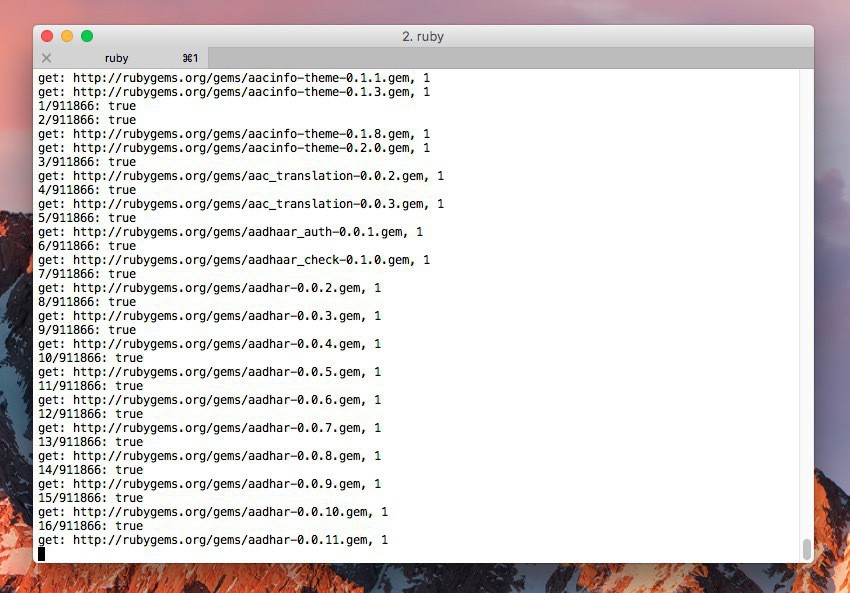Click the aadhar-0.0.8.gem URL line
The height and width of the screenshot is (593, 850).
tap(210, 456)
